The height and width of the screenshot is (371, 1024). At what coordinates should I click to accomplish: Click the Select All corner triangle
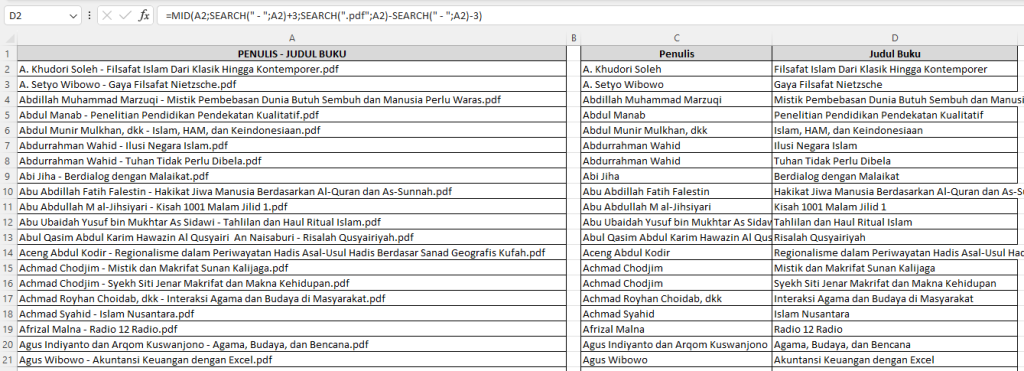tap(8, 39)
